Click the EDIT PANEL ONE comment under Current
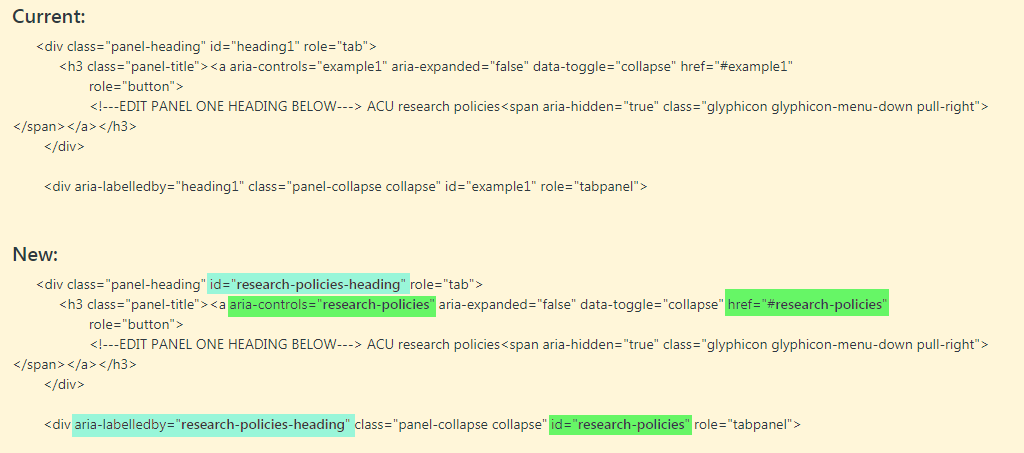 pos(225,106)
